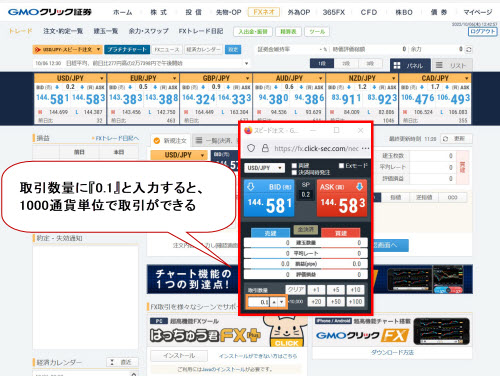Switch rate panels to 3段 layout
500x376 pixels.
click(370, 63)
